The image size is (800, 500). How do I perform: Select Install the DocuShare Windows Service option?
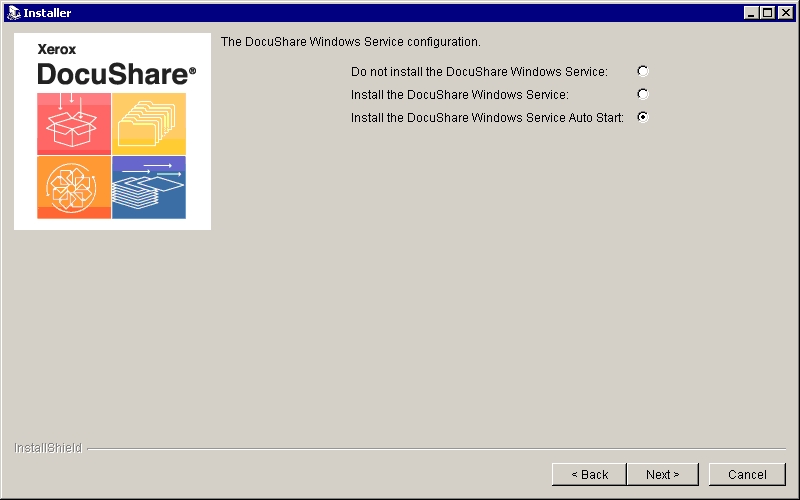point(643,94)
